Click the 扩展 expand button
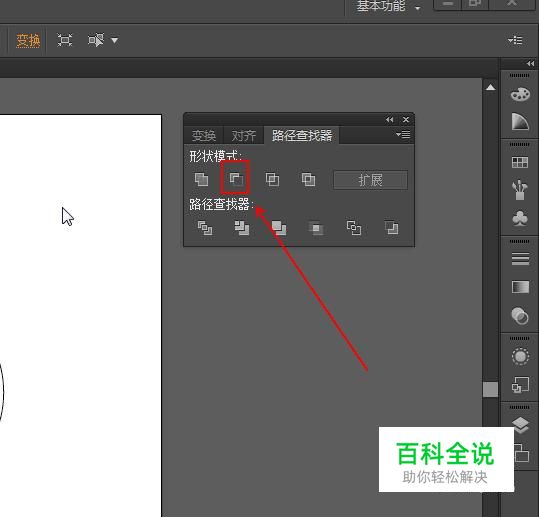This screenshot has width=539, height=517. tap(370, 180)
